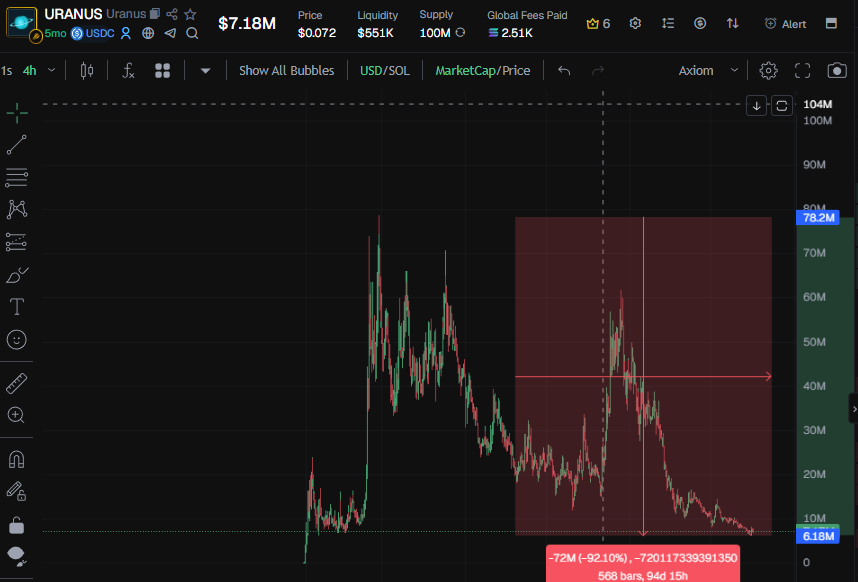Open the emoji sticker tool

coord(17,340)
